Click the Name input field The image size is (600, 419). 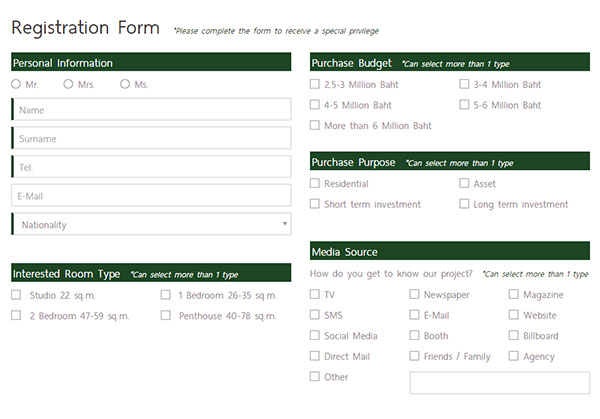[x=151, y=110]
